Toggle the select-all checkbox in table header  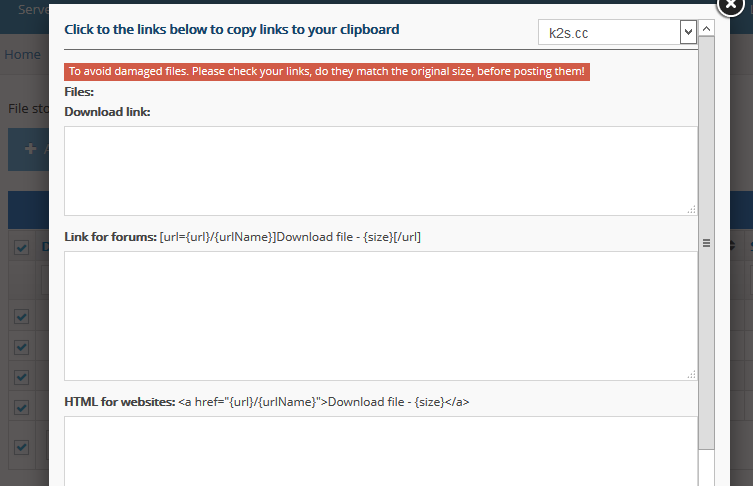(22, 246)
